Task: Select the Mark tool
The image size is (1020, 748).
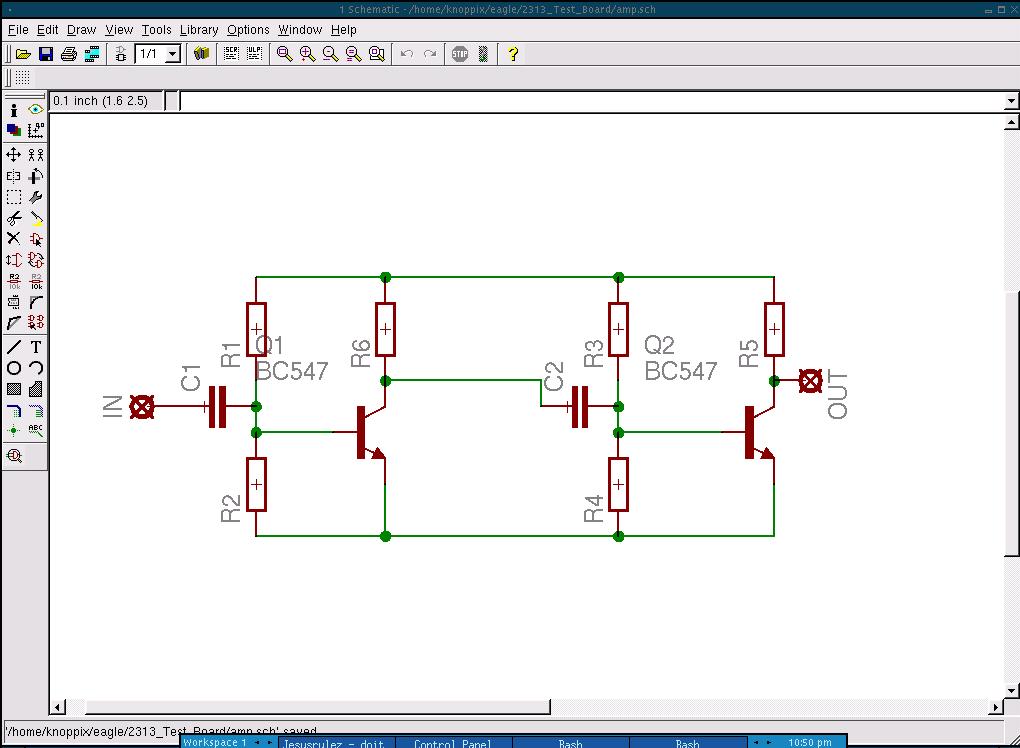Action: coord(36,131)
